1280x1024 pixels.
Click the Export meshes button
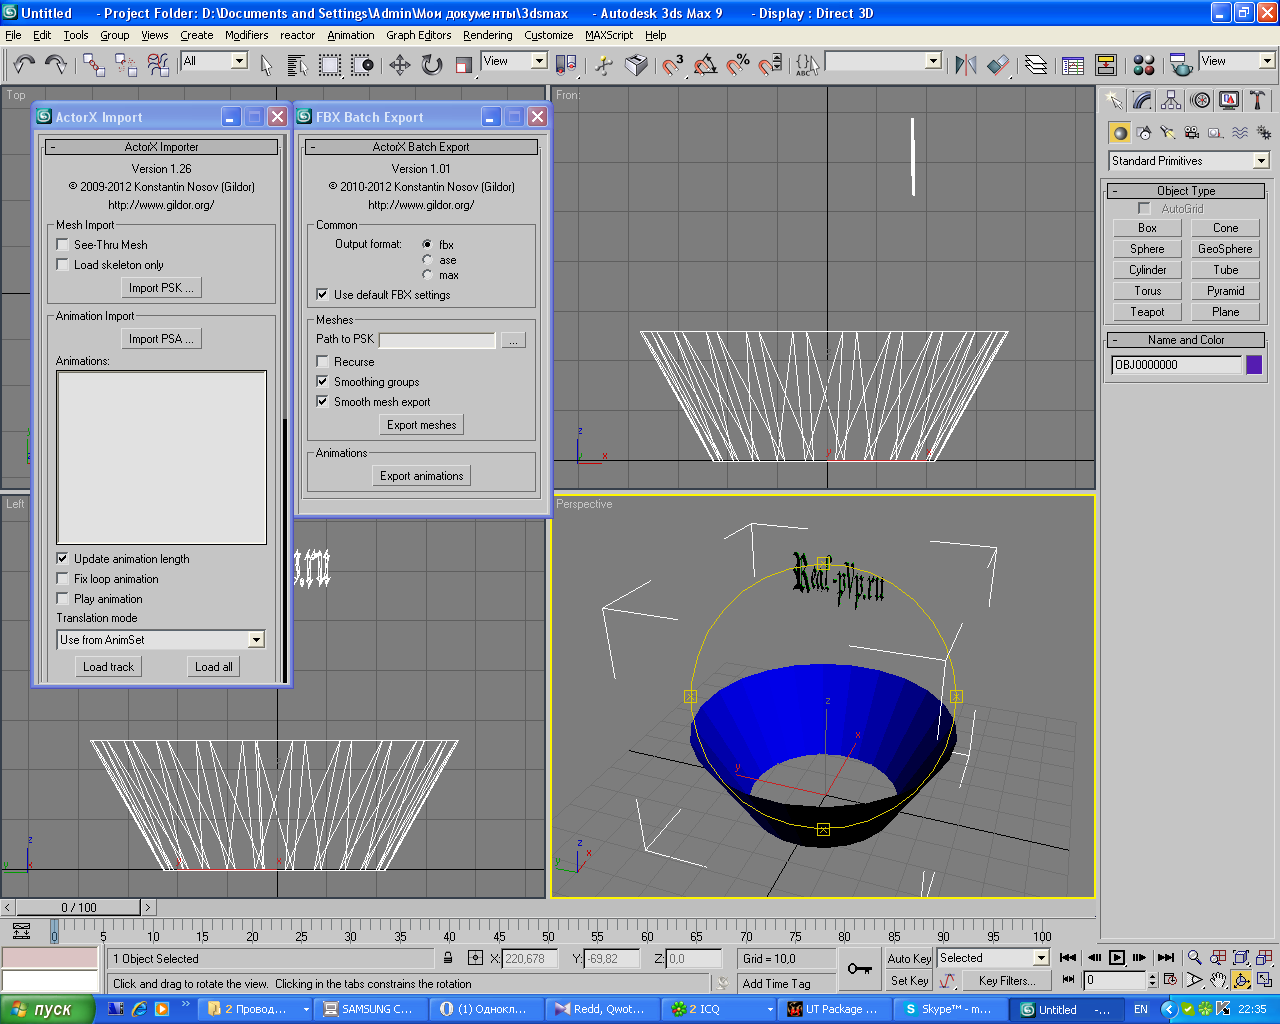click(421, 424)
